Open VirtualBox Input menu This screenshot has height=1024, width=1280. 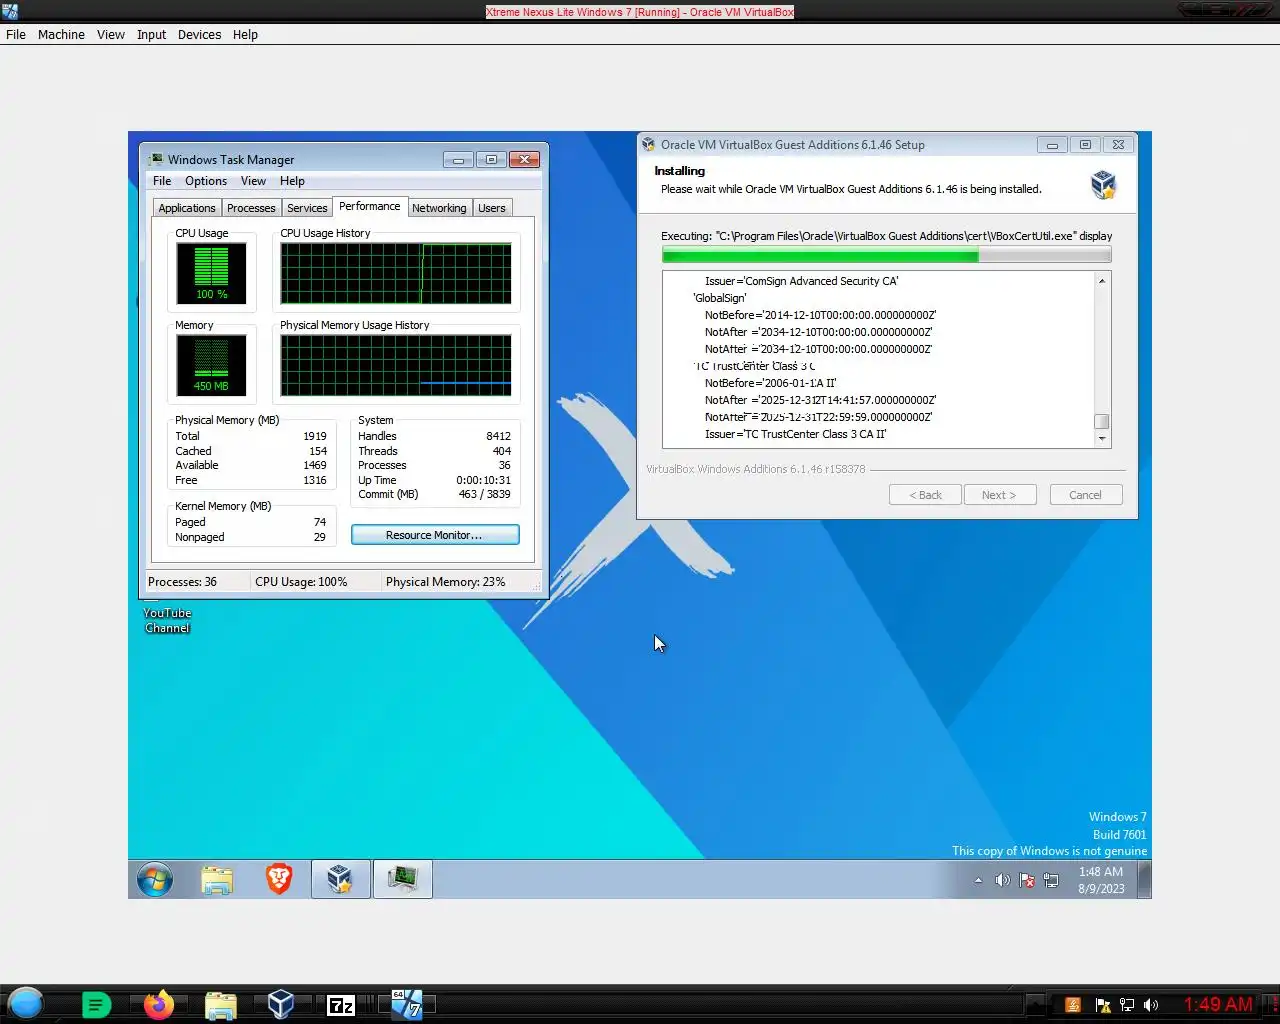(151, 34)
